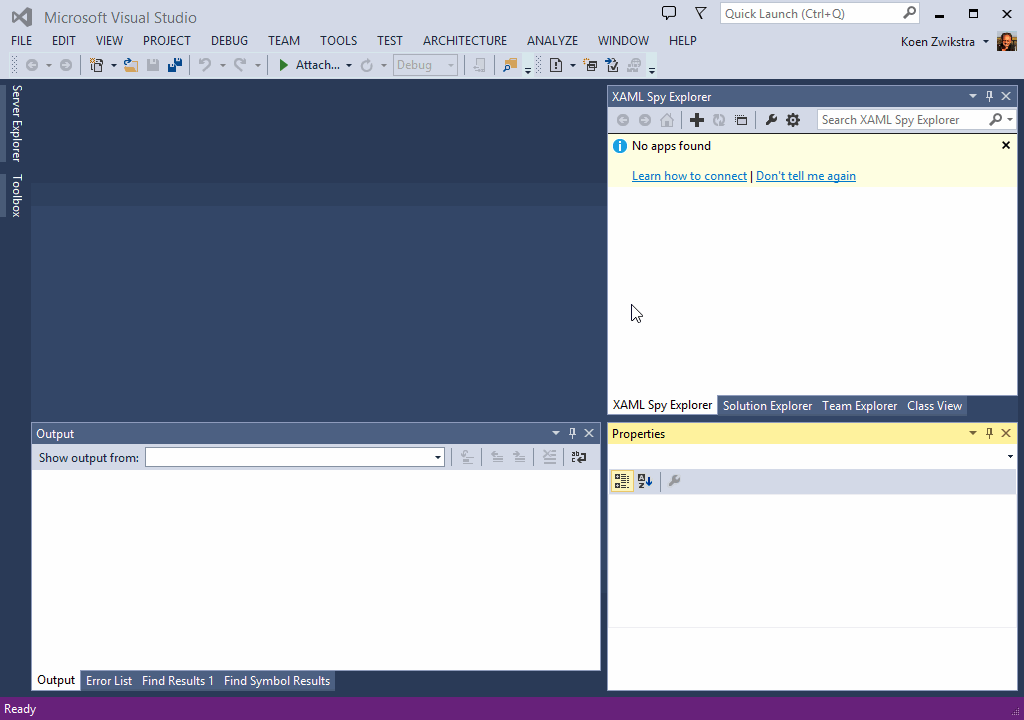Open the Debug configuration dropdown
The width and height of the screenshot is (1024, 720).
425,65
